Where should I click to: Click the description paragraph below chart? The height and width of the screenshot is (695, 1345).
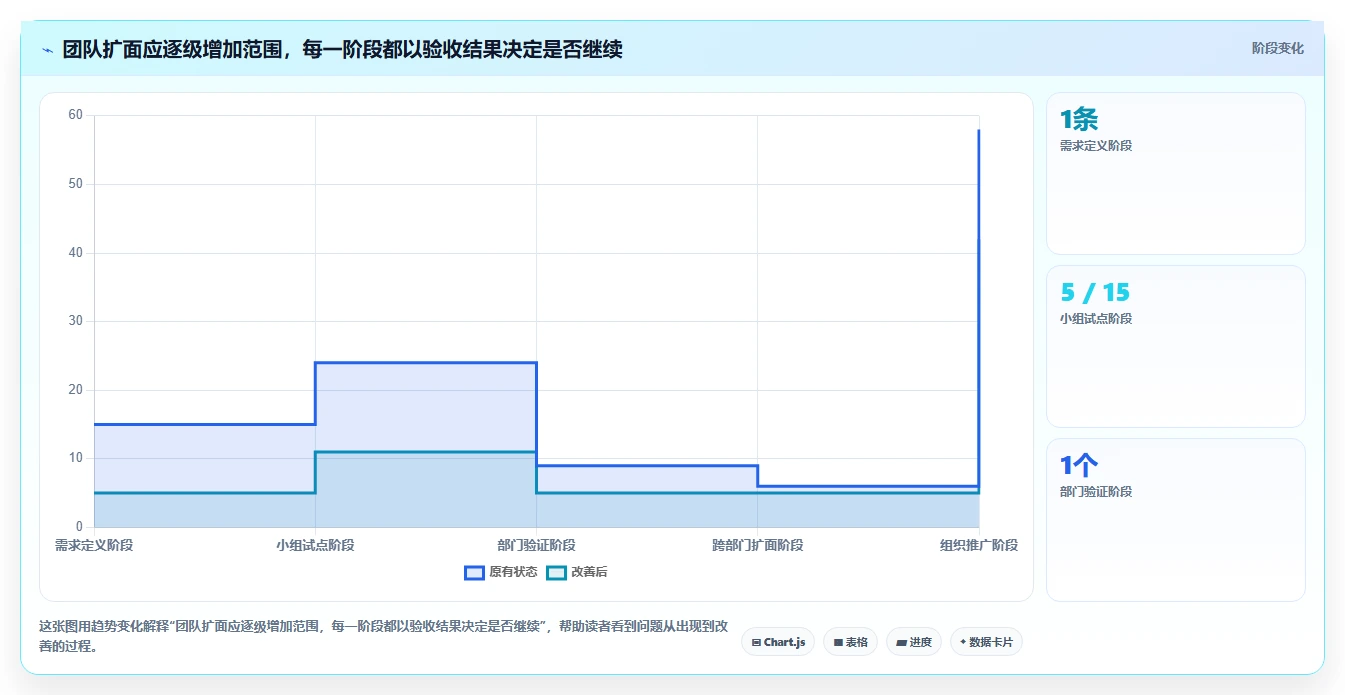coord(383,636)
